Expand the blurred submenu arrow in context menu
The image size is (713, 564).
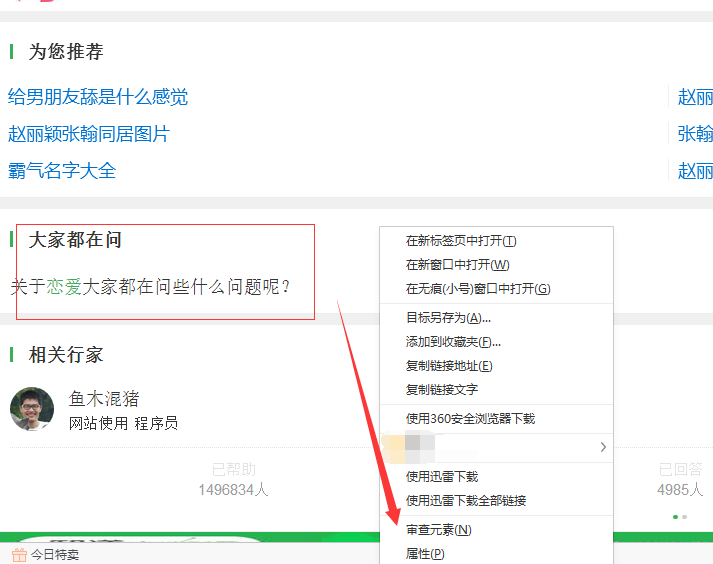602,447
